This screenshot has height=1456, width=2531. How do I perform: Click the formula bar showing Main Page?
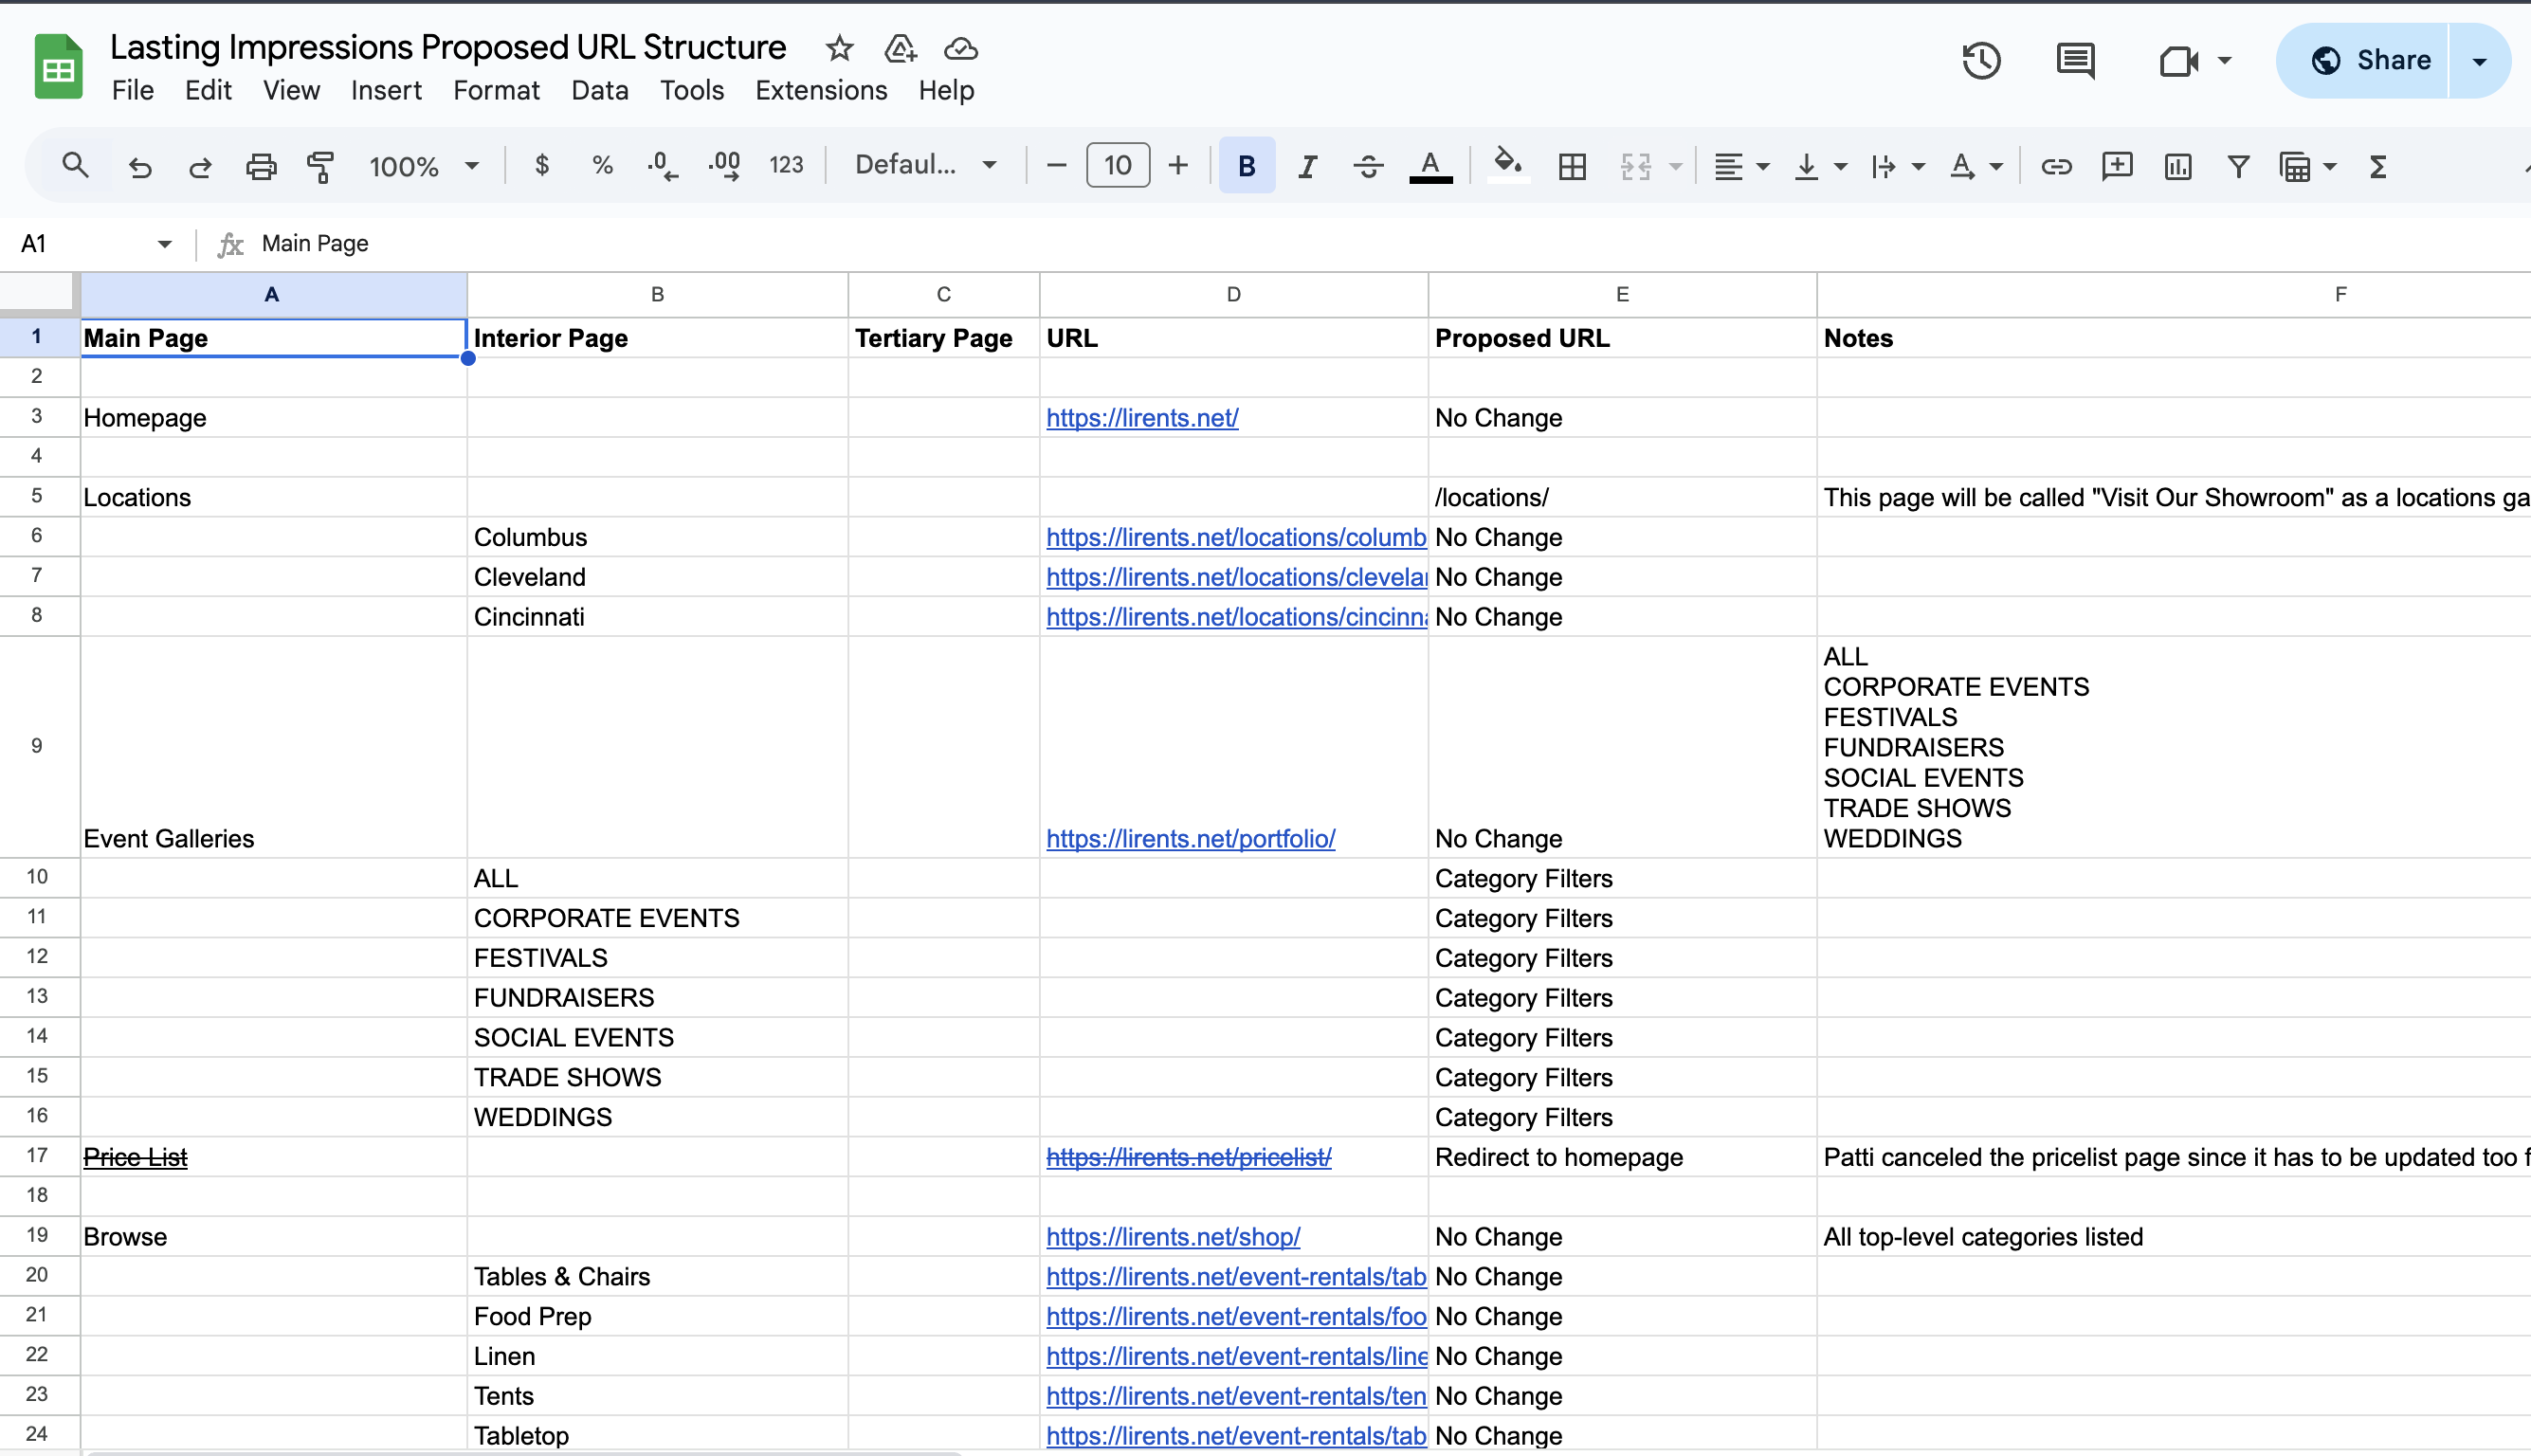(1390, 244)
